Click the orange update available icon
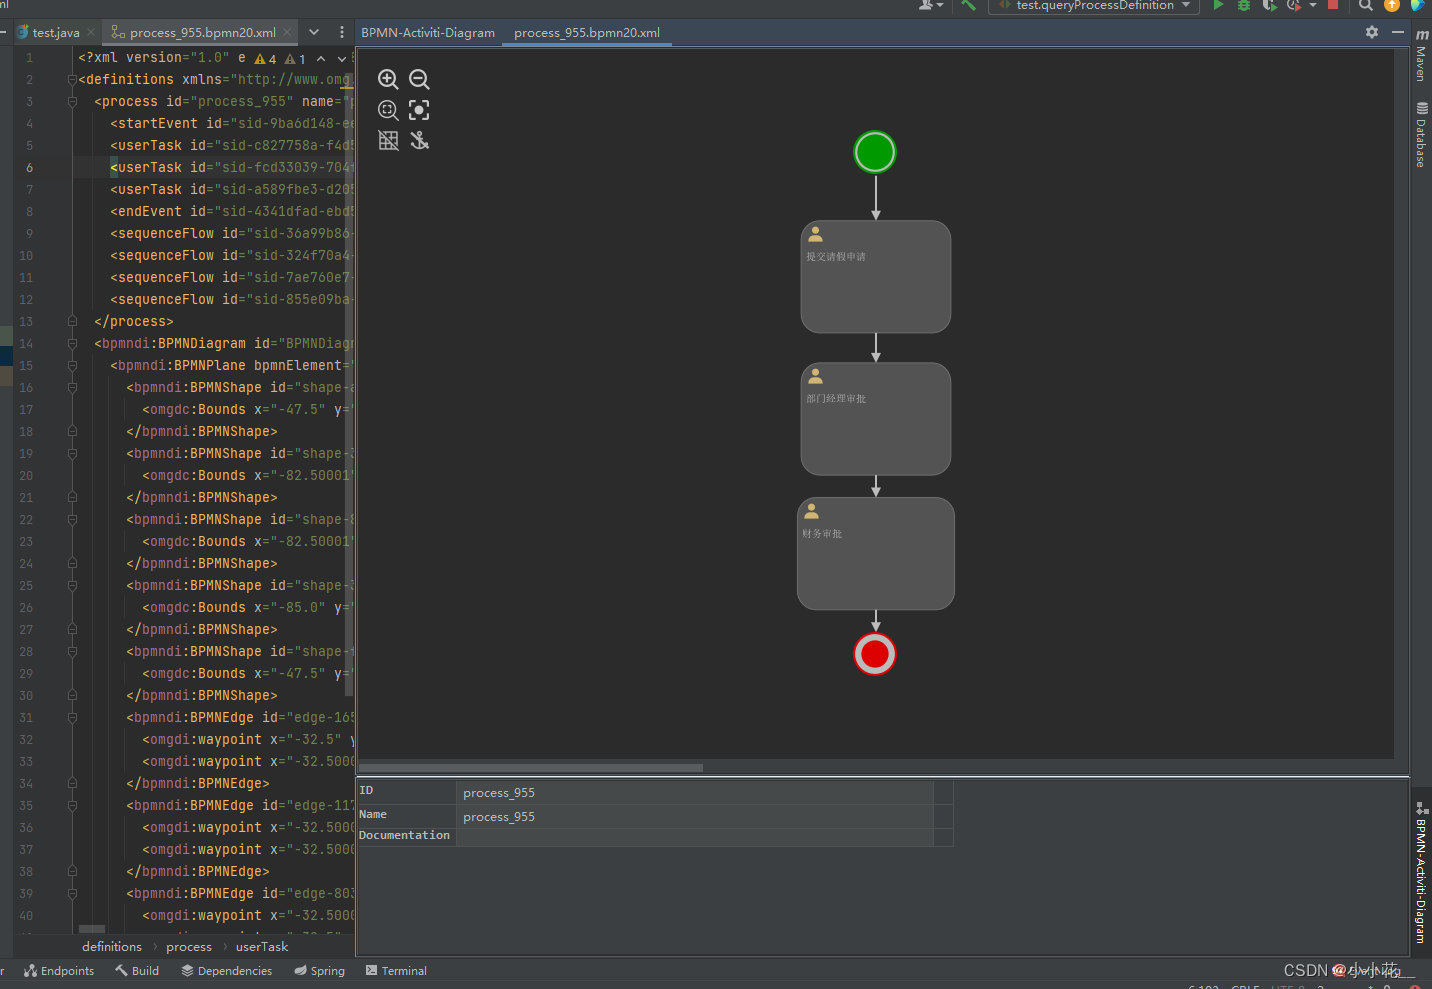 1392,5
